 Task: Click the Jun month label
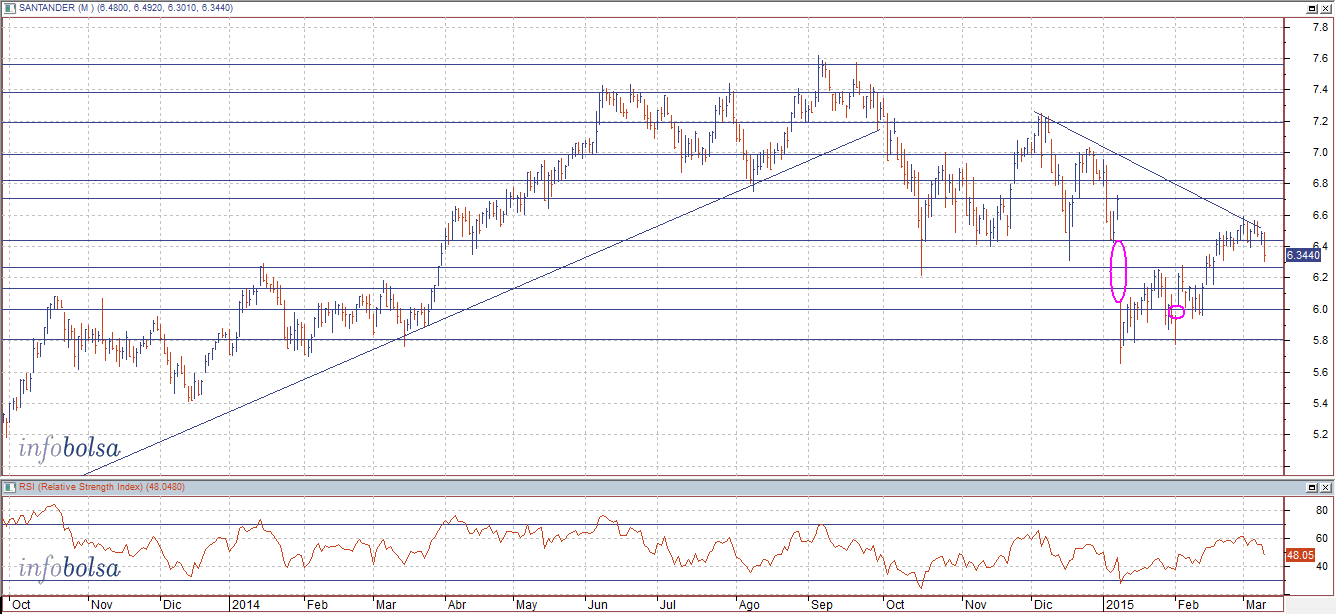pos(598,605)
